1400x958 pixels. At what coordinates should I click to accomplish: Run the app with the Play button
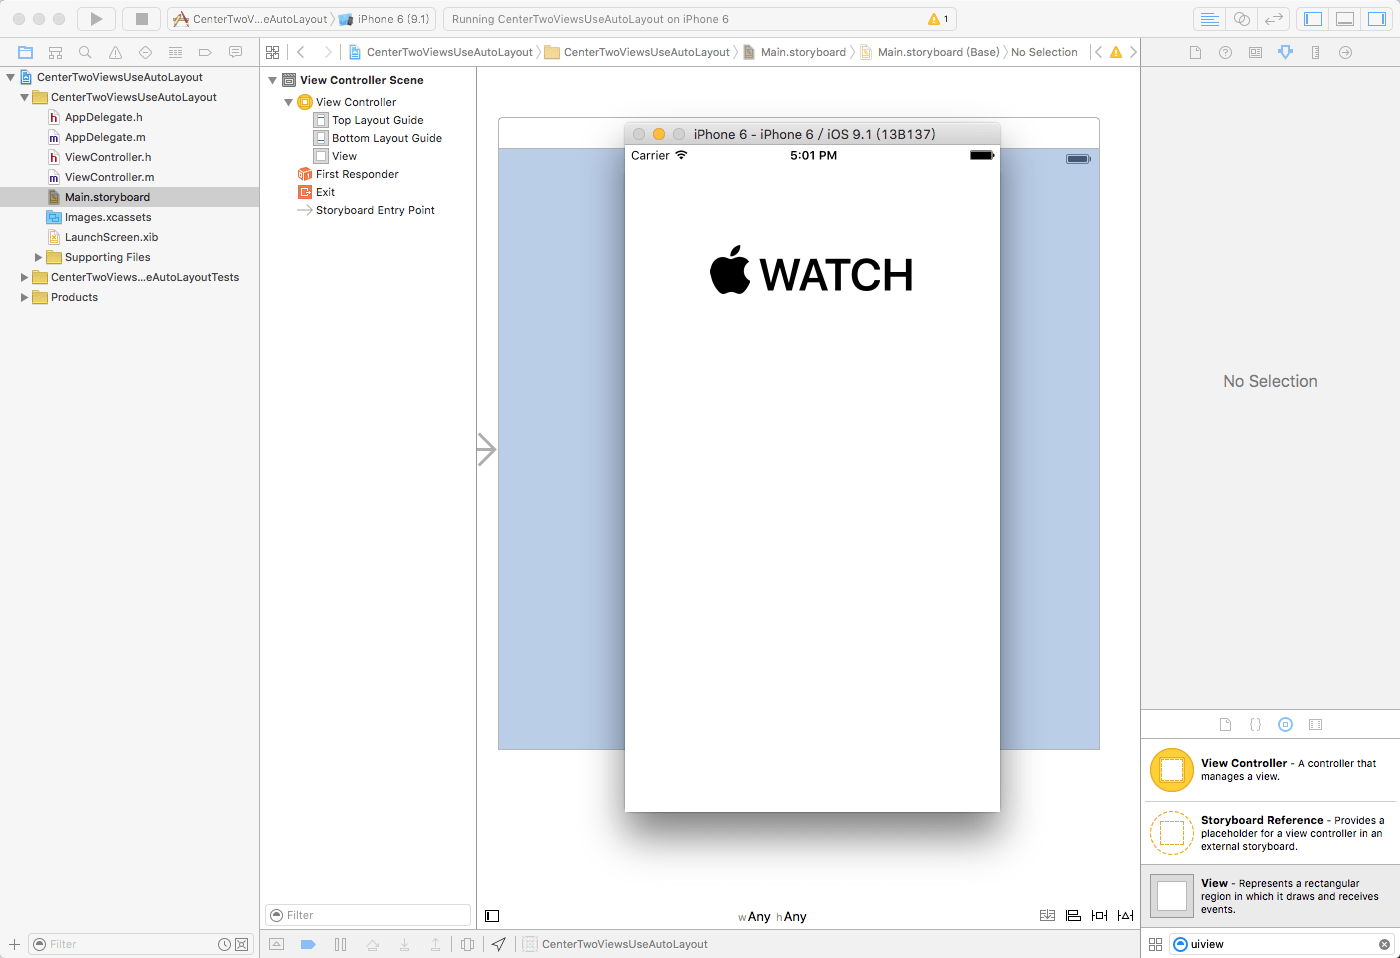point(96,19)
